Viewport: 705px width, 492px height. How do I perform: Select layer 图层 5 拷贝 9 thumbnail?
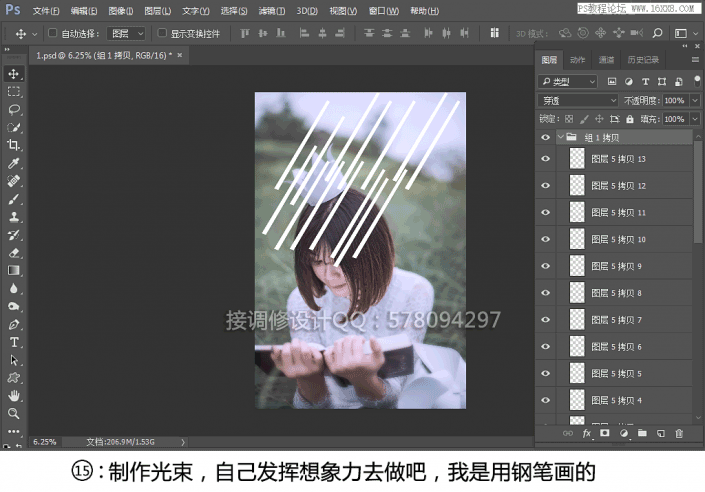click(576, 267)
